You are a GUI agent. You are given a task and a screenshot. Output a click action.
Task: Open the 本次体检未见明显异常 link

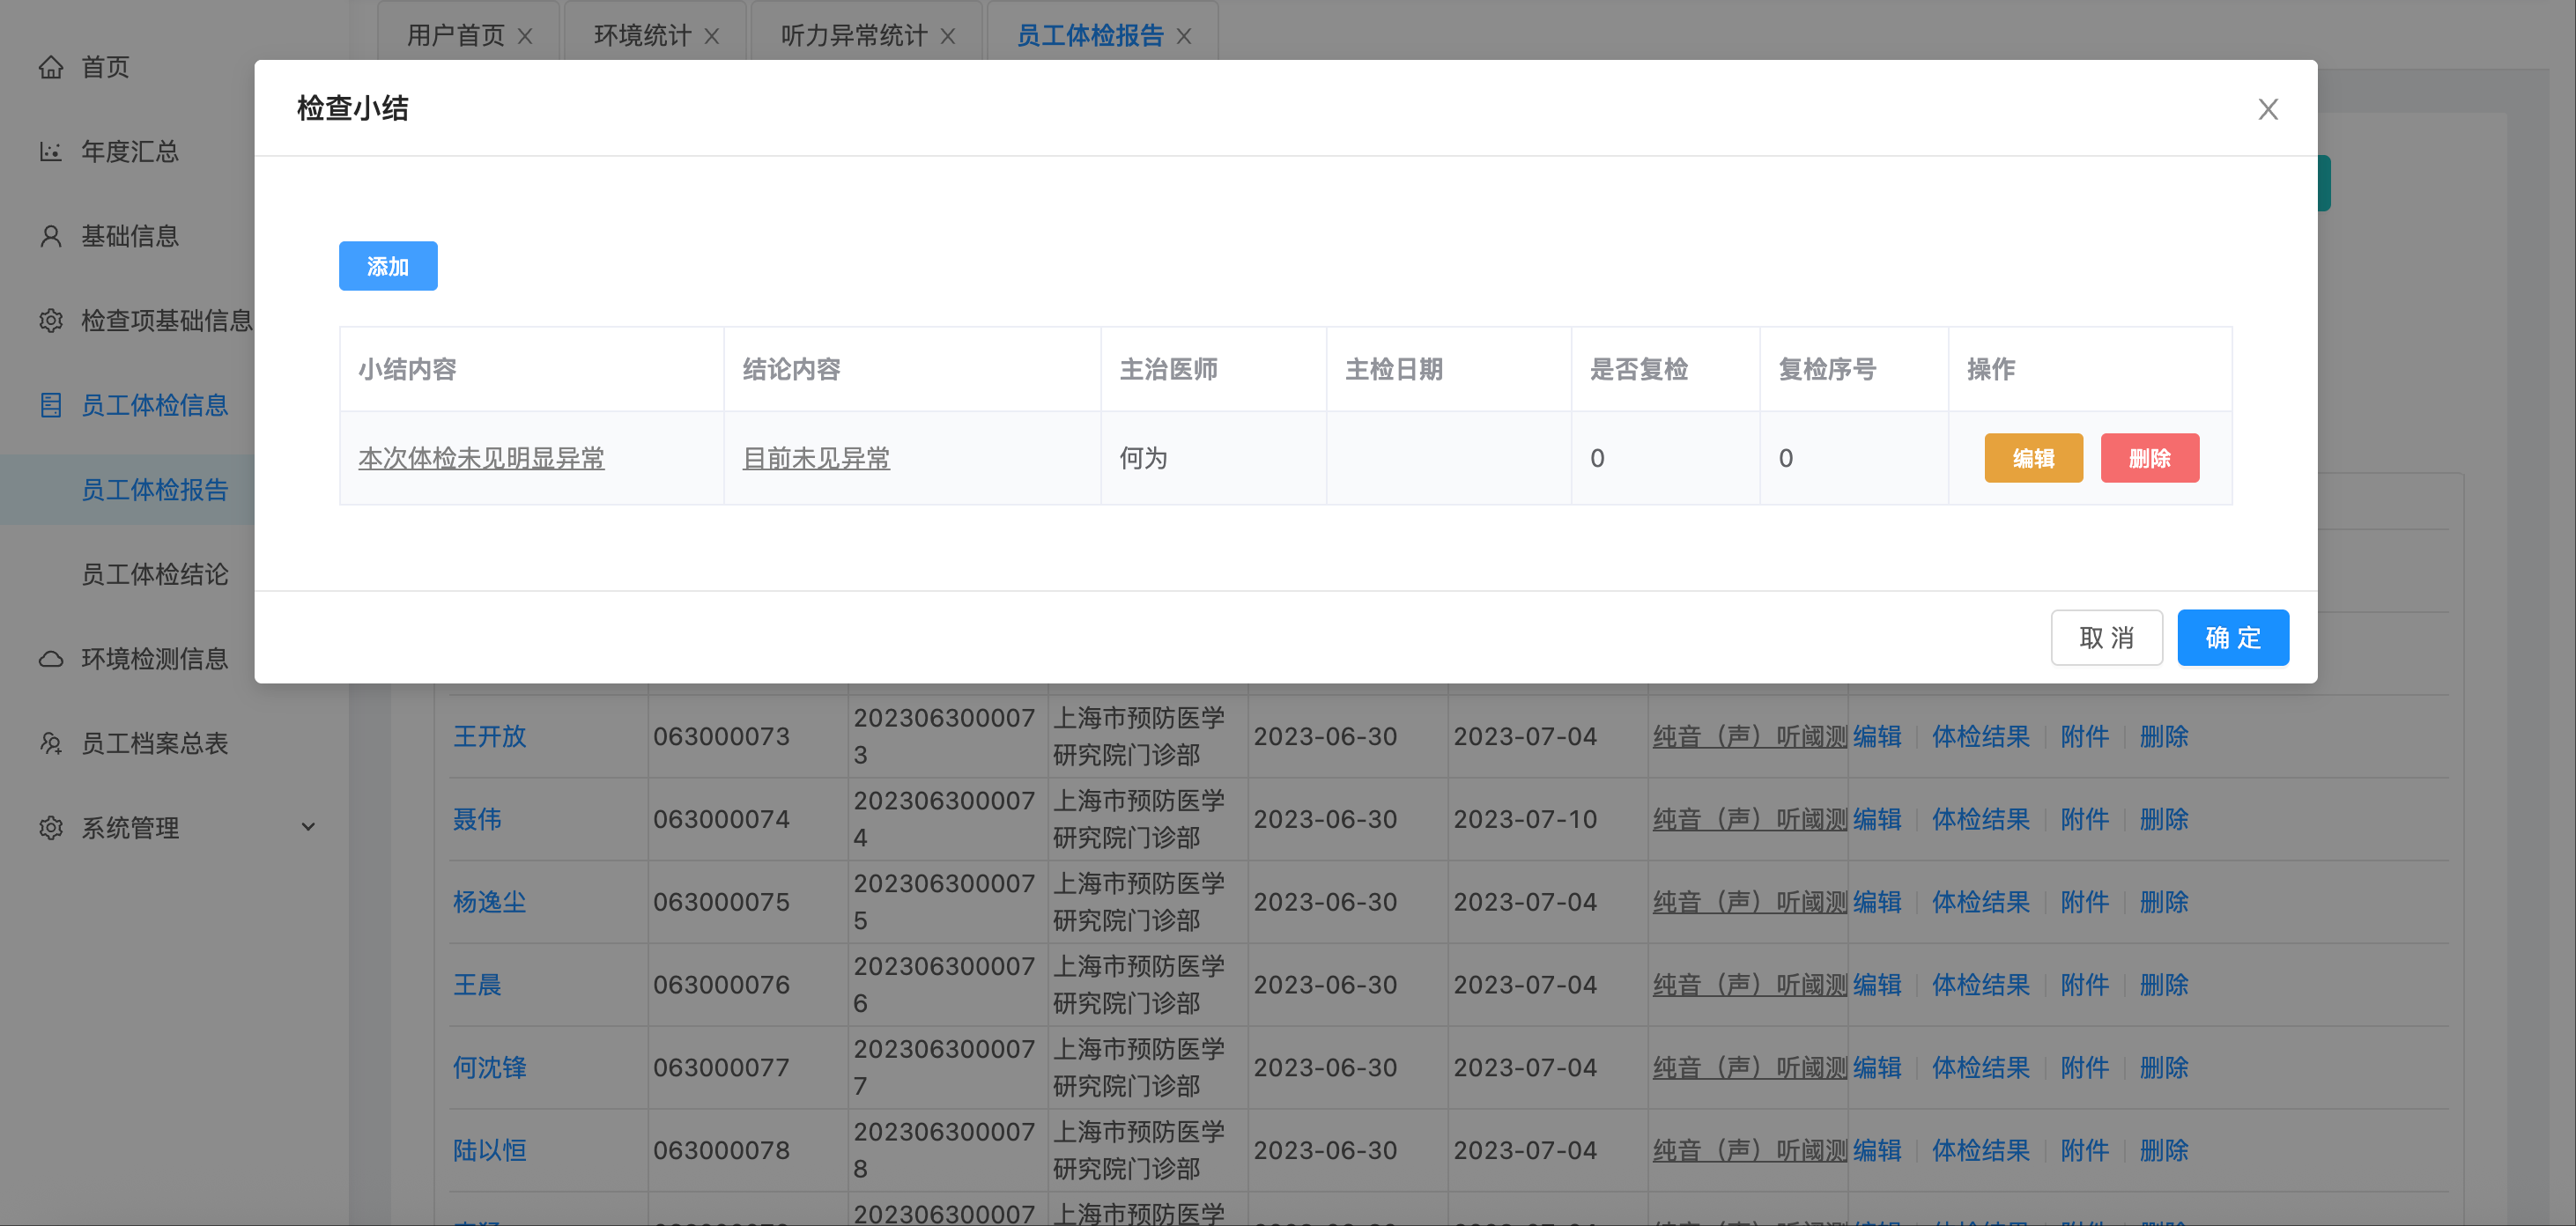(480, 458)
